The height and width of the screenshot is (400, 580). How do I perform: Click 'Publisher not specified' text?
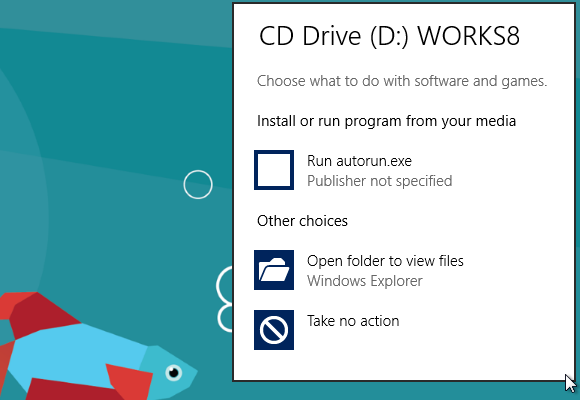pyautogui.click(x=380, y=181)
